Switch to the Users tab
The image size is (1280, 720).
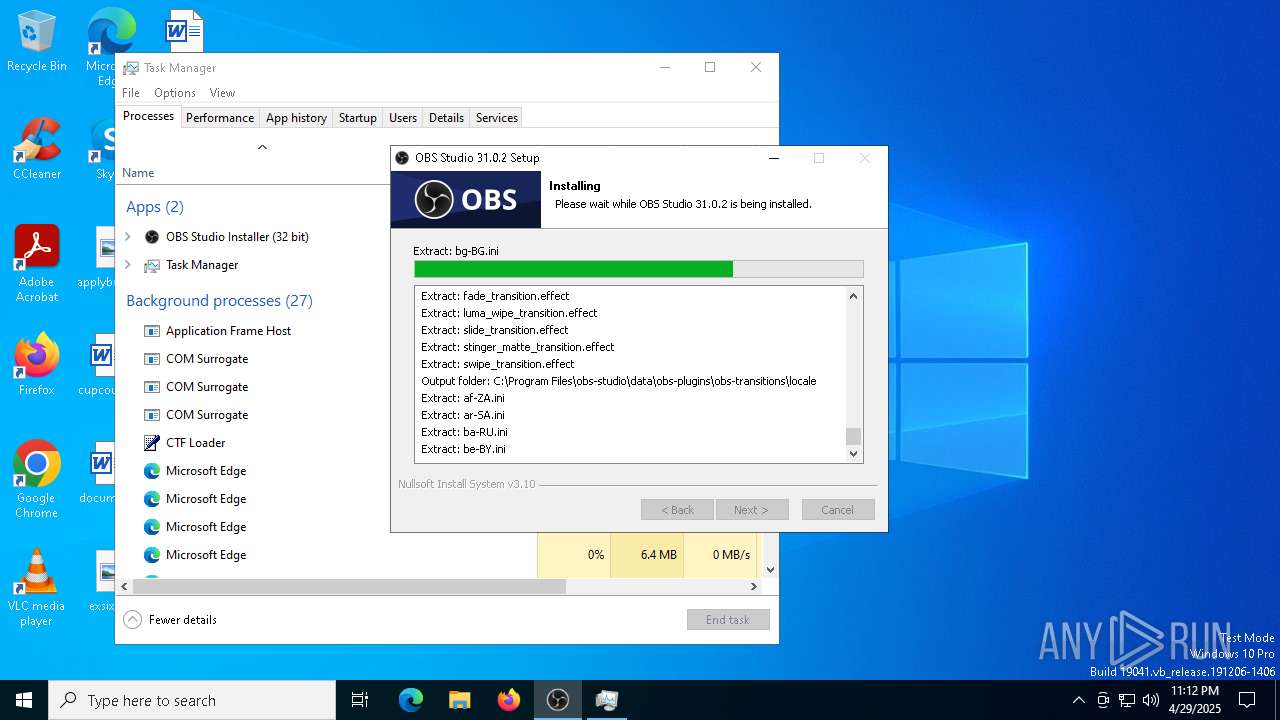403,118
